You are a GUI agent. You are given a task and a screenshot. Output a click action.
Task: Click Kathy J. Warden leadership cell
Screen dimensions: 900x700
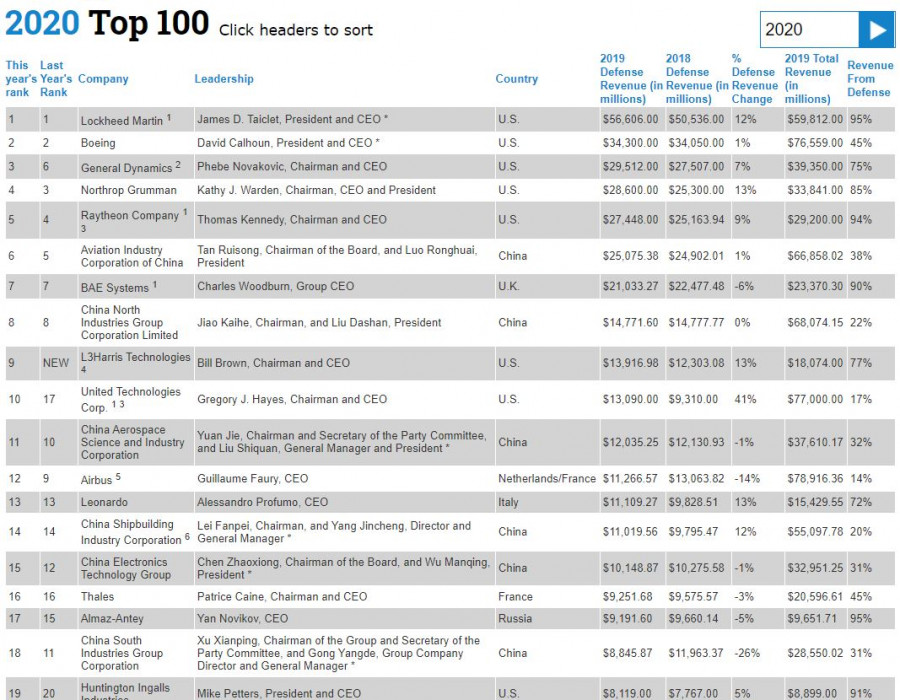[x=344, y=190]
